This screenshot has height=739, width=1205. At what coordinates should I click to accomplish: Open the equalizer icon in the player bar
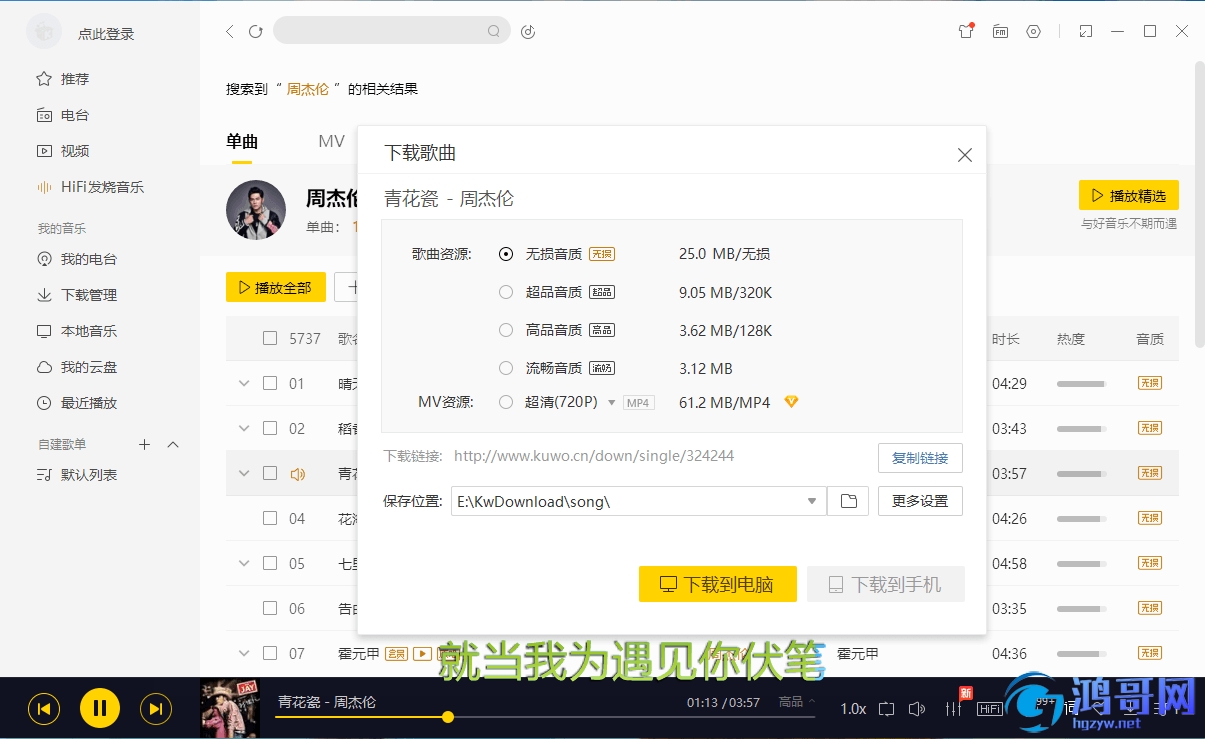954,709
